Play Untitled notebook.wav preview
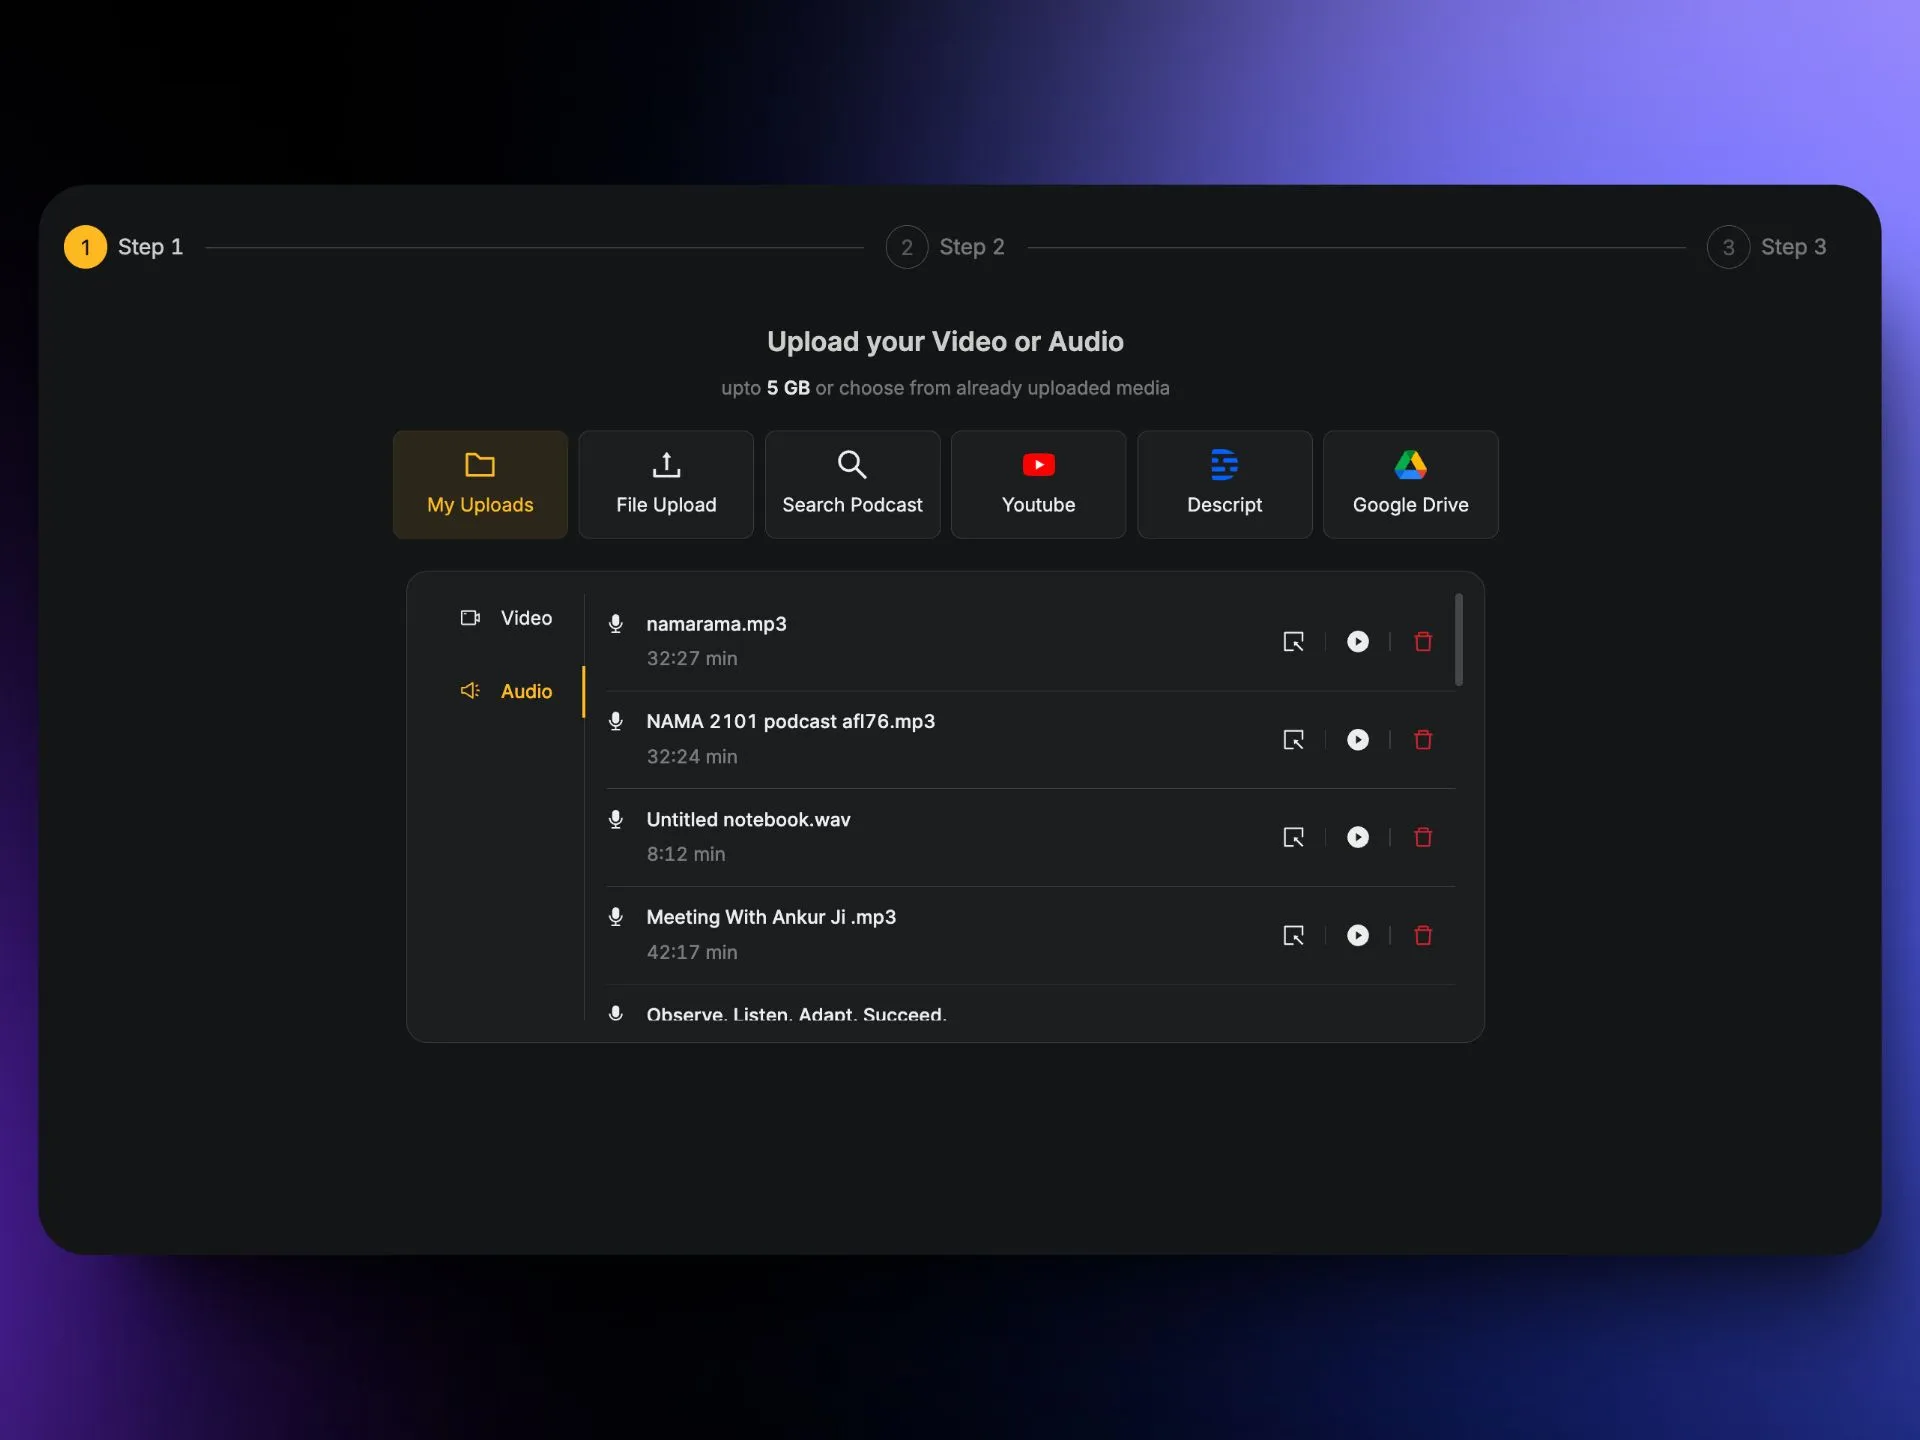 point(1357,837)
